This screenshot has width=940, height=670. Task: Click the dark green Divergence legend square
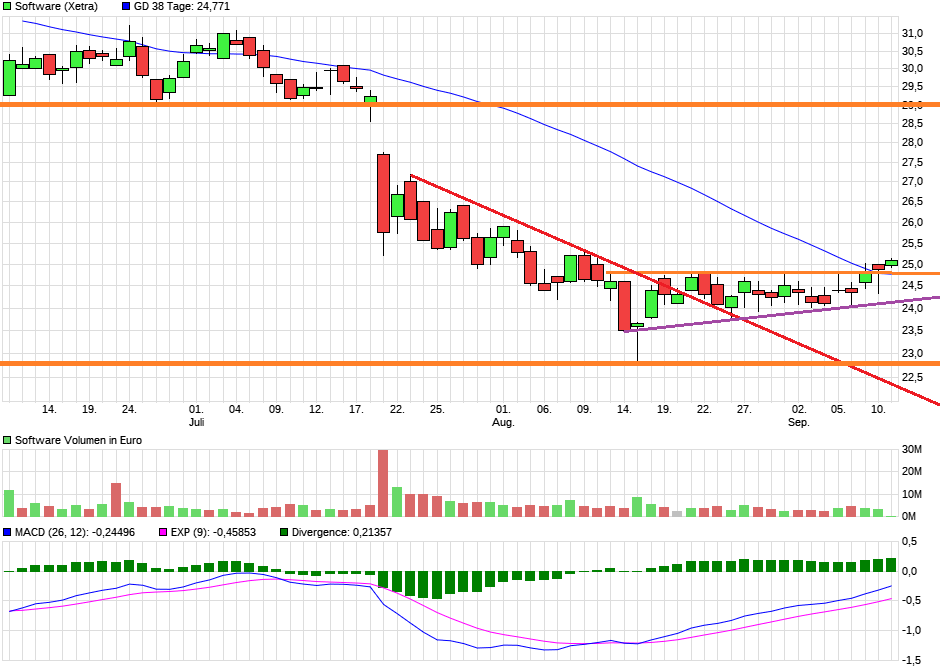[284, 532]
